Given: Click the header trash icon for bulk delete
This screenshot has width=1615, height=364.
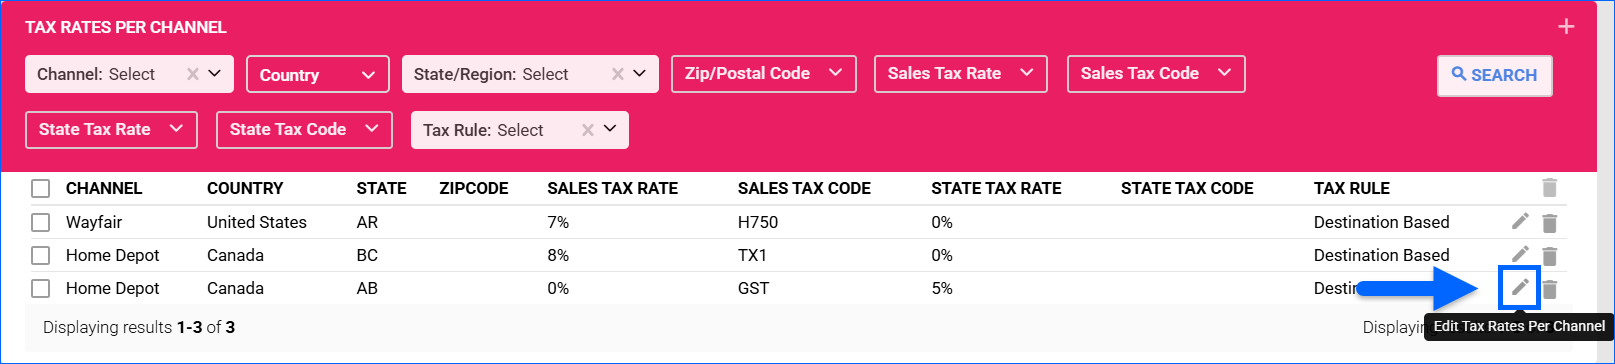Looking at the screenshot, I should [1549, 187].
